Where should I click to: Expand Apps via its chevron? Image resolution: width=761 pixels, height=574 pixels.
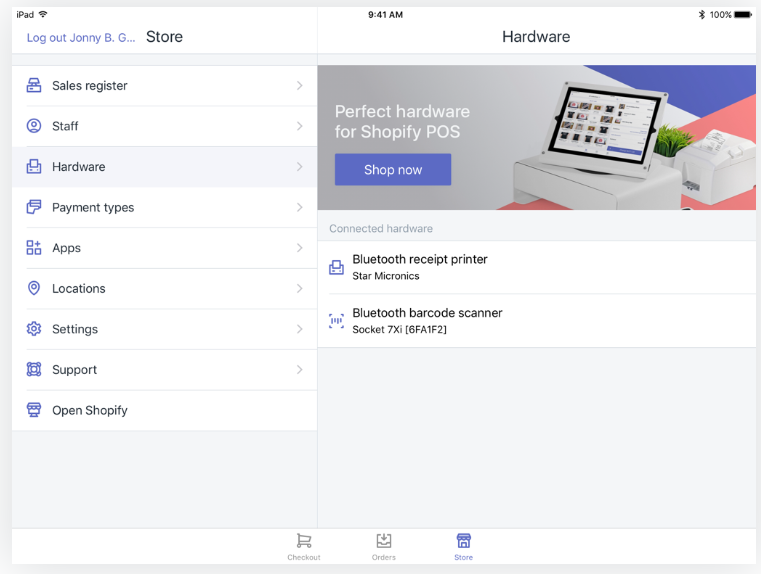pyautogui.click(x=299, y=247)
